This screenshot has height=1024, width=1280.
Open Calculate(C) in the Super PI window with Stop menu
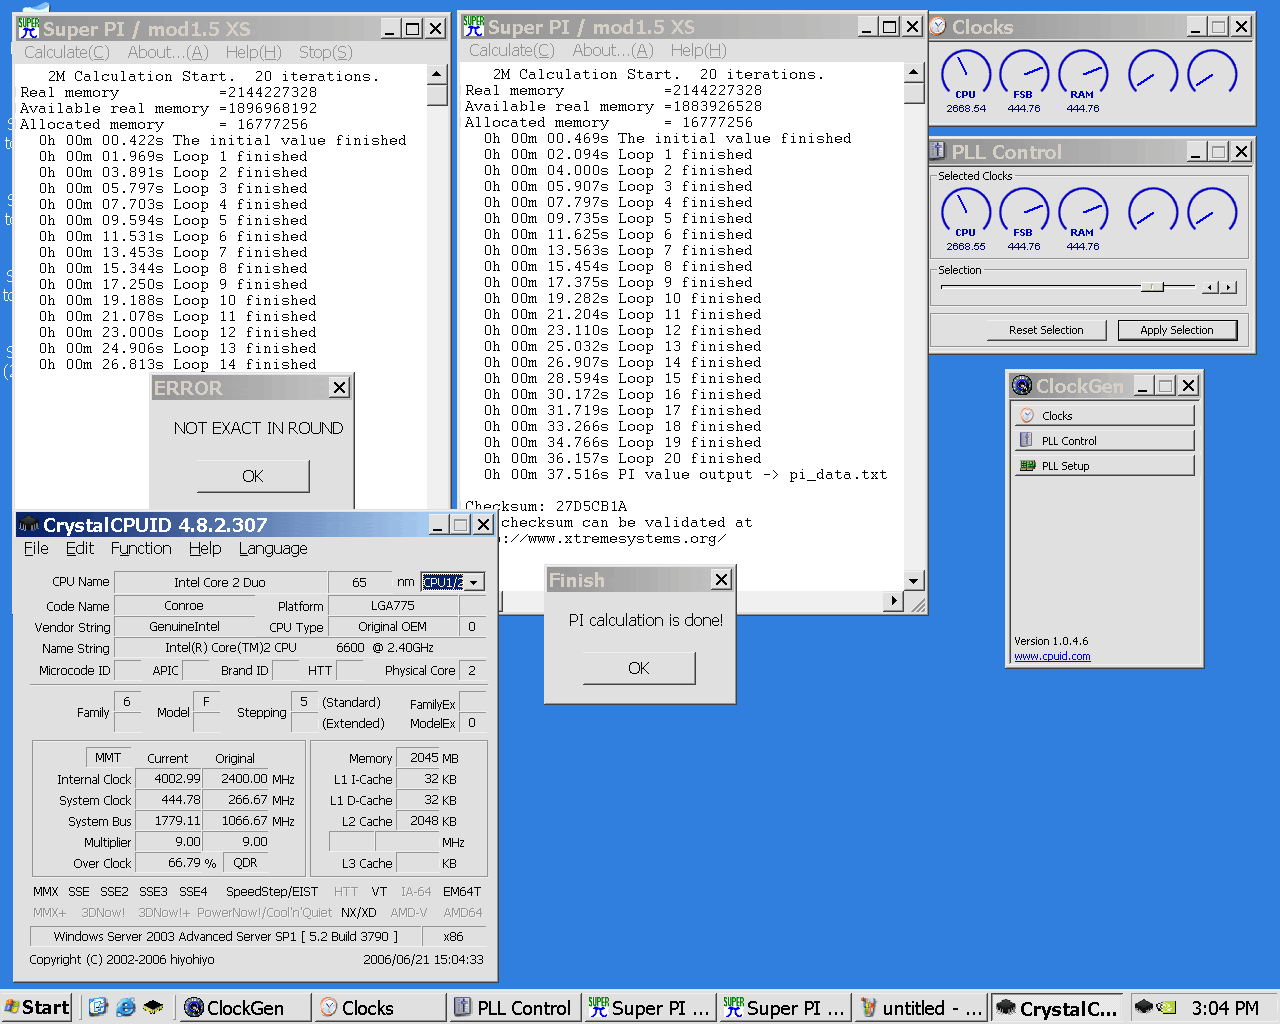tap(67, 52)
